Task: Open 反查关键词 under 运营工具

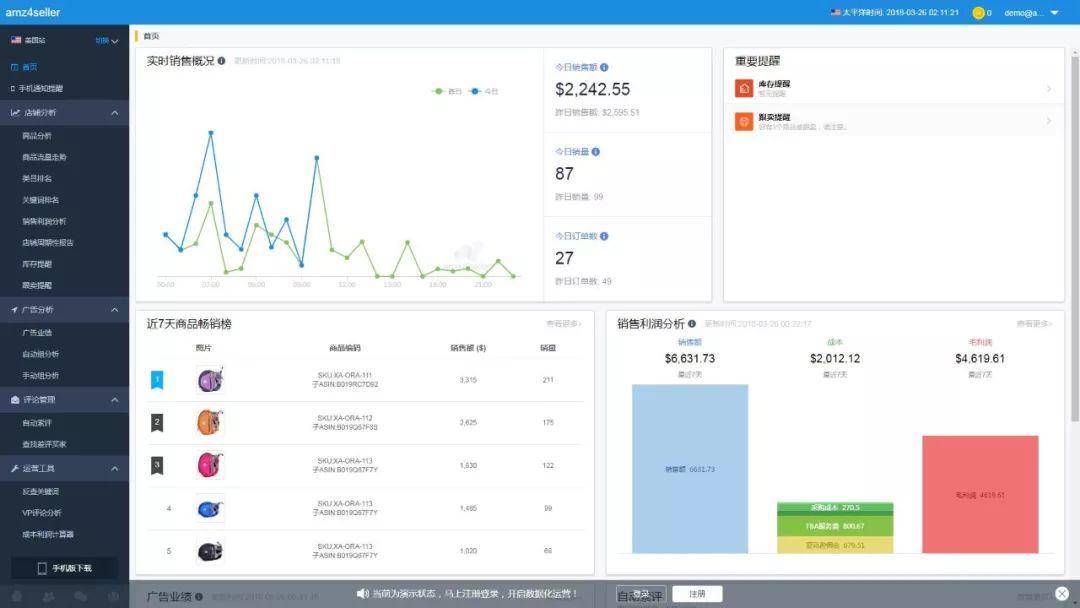Action: click(40, 492)
